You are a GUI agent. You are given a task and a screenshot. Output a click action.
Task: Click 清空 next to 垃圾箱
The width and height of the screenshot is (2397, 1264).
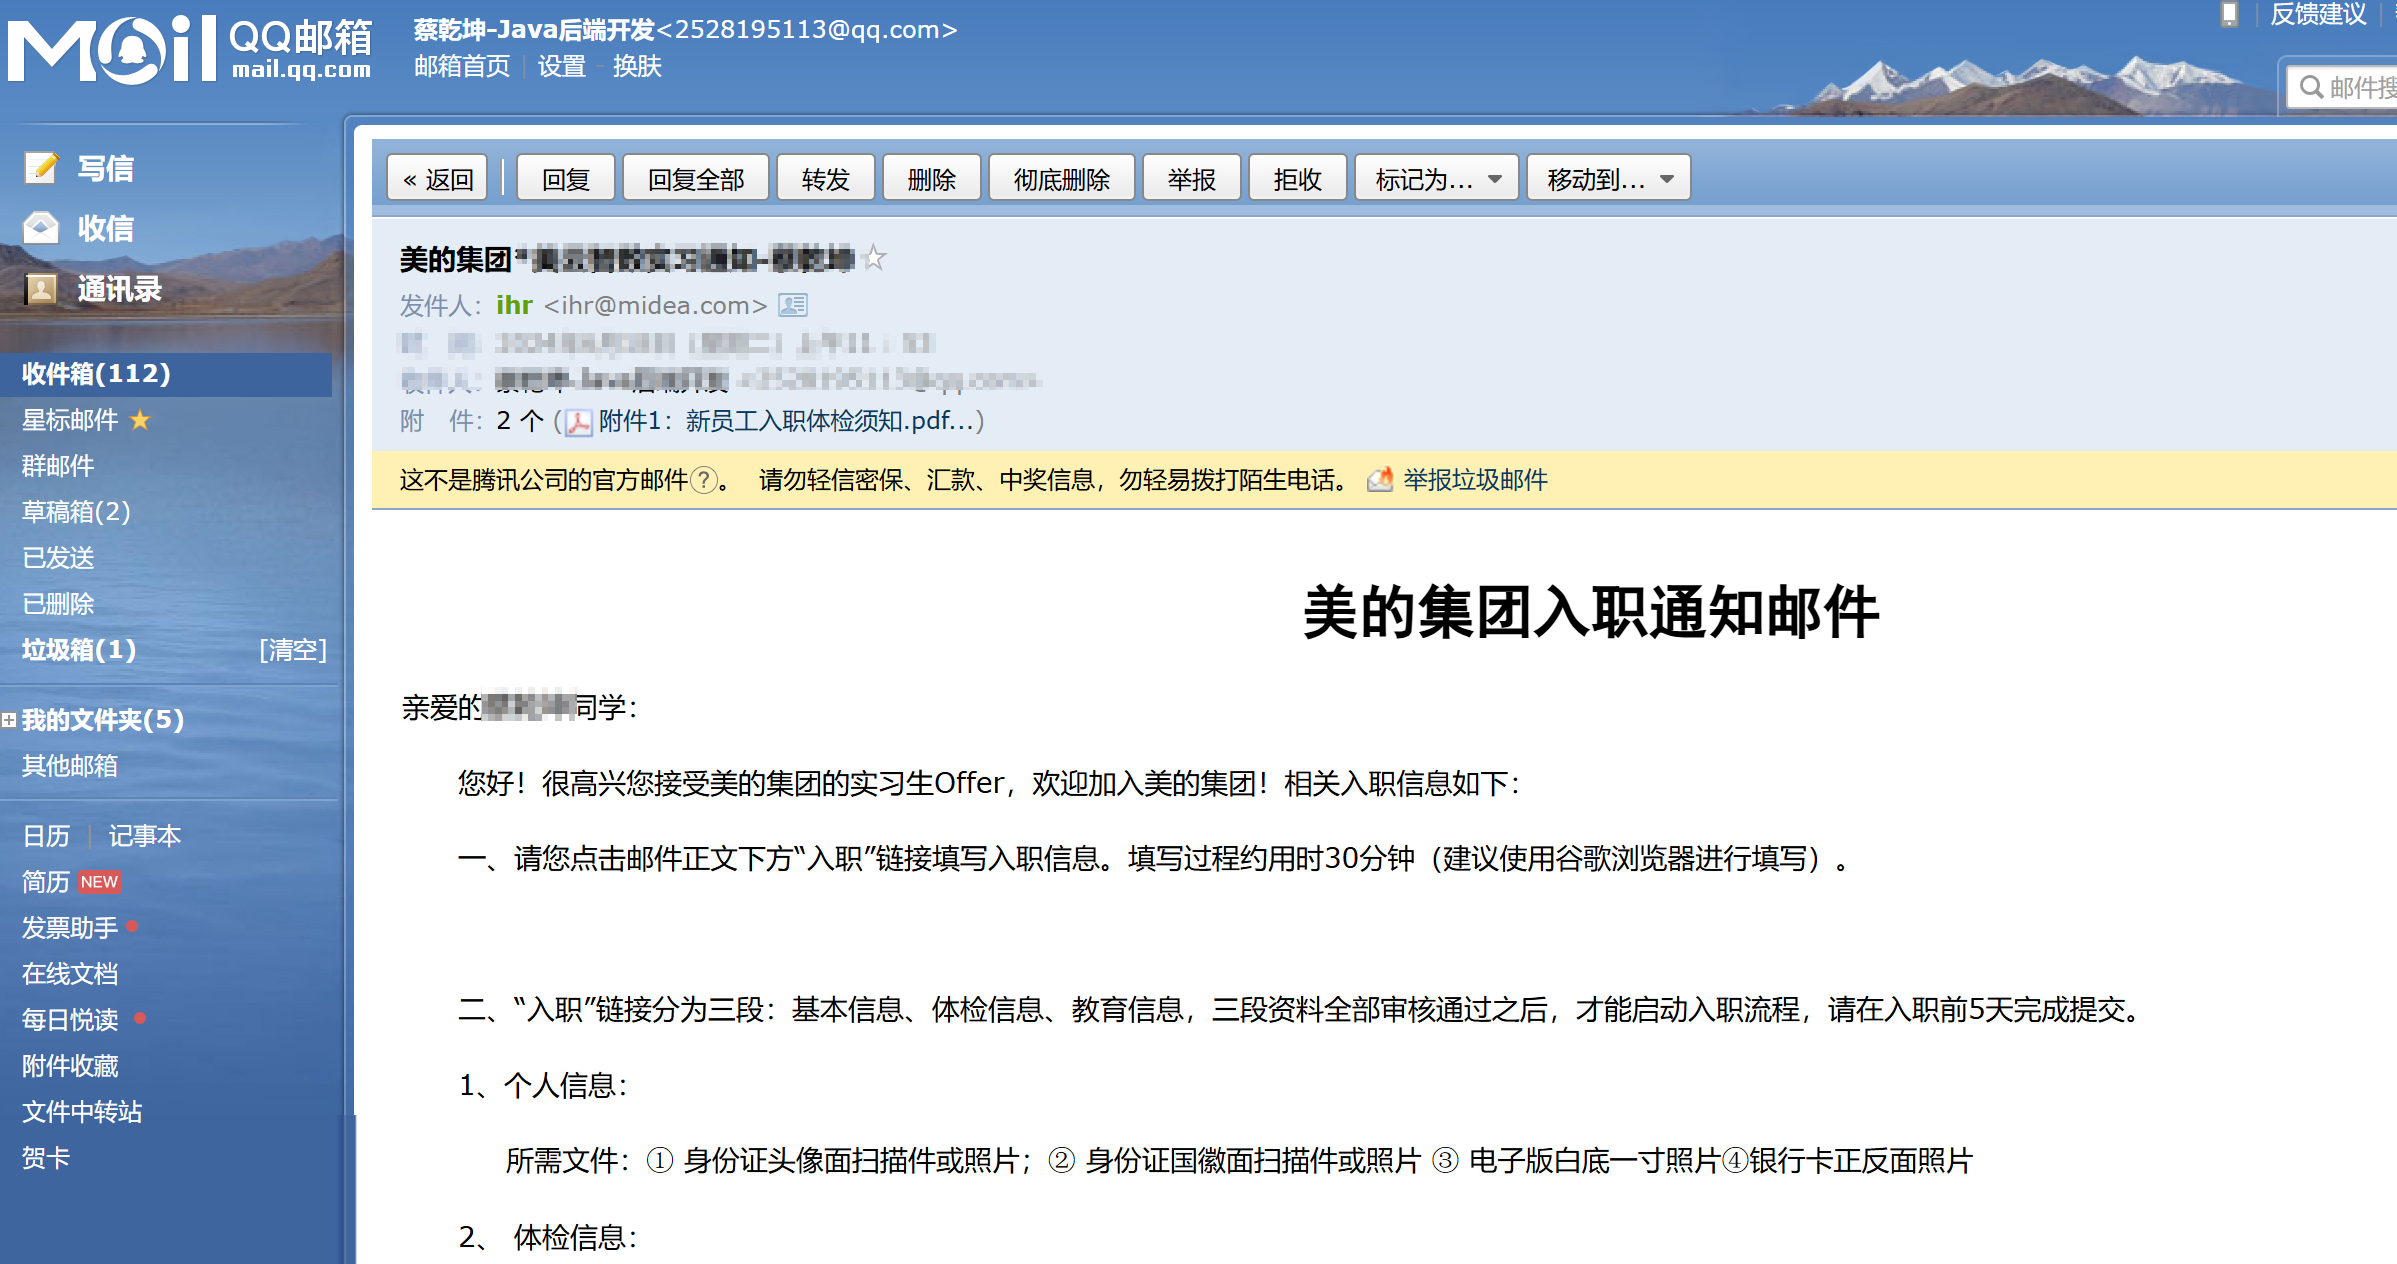click(x=293, y=650)
